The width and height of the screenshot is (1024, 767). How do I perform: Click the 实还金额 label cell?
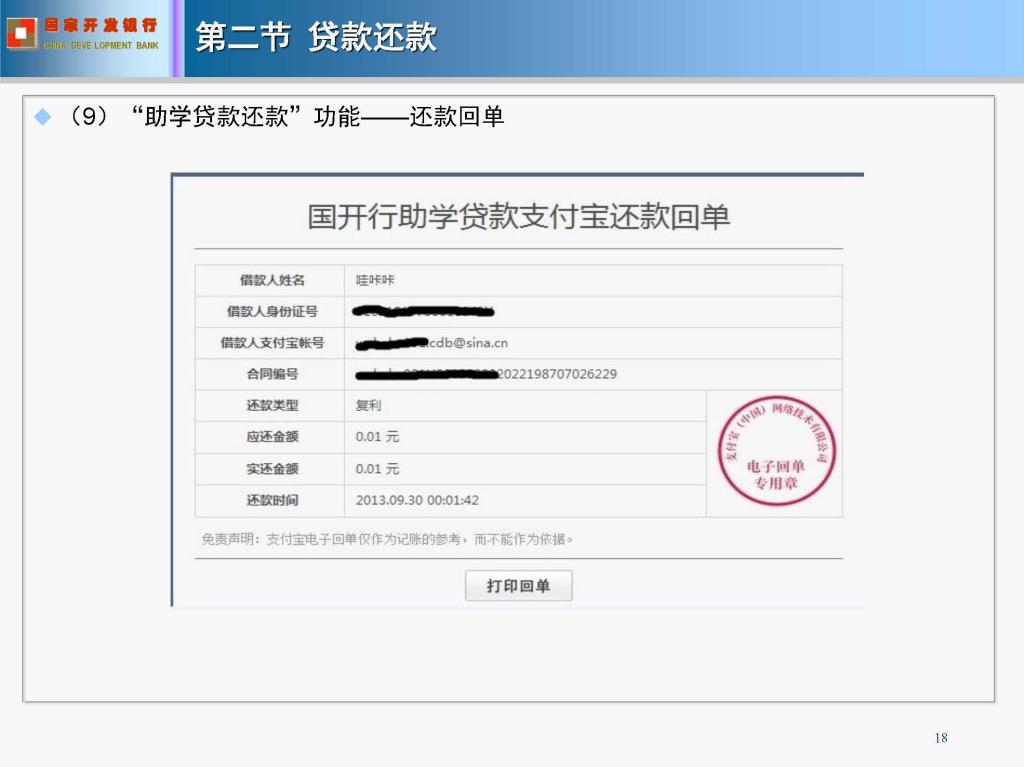[270, 469]
